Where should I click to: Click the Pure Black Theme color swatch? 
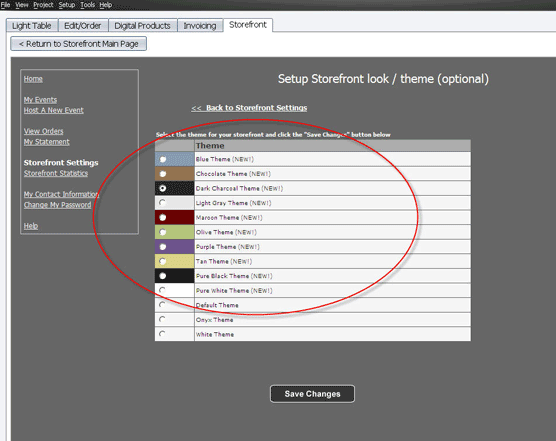pyautogui.click(x=174, y=275)
